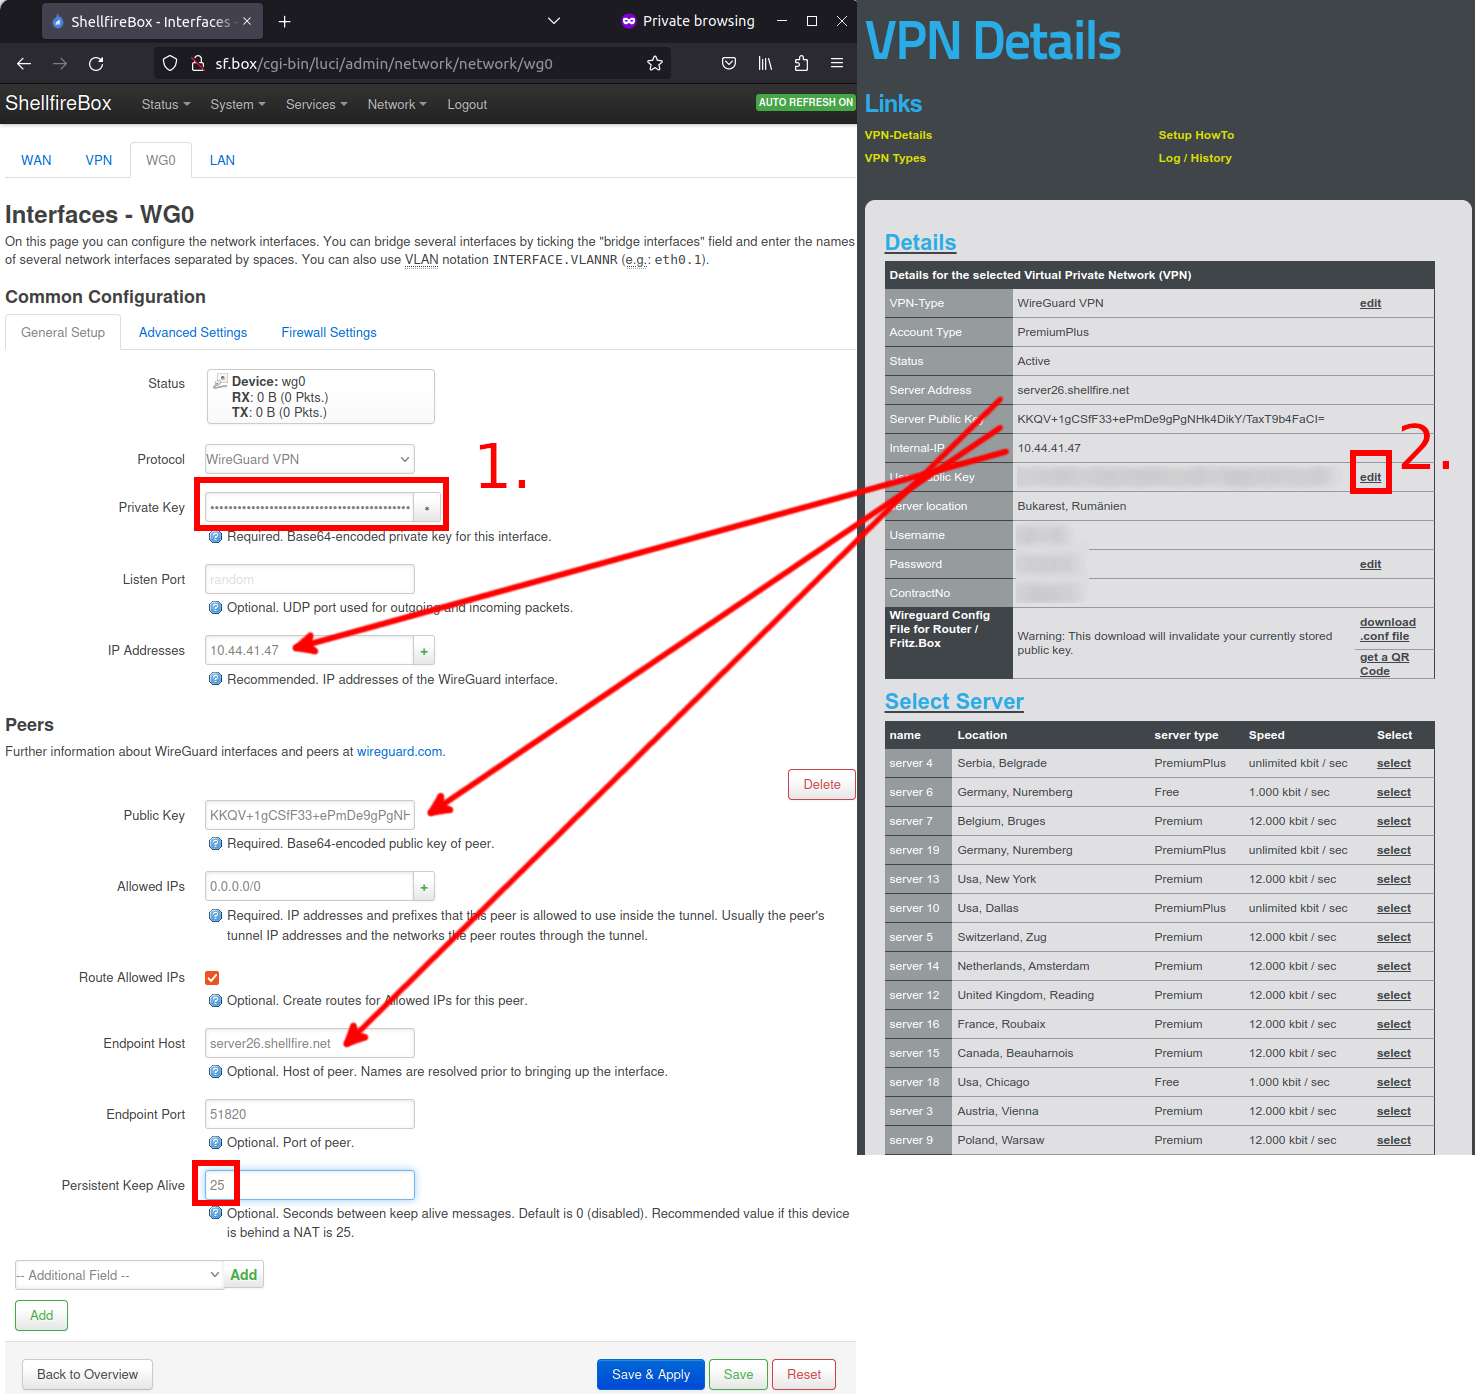Click the Persistent Keep Alive field
The image size is (1477, 1394).
(310, 1185)
